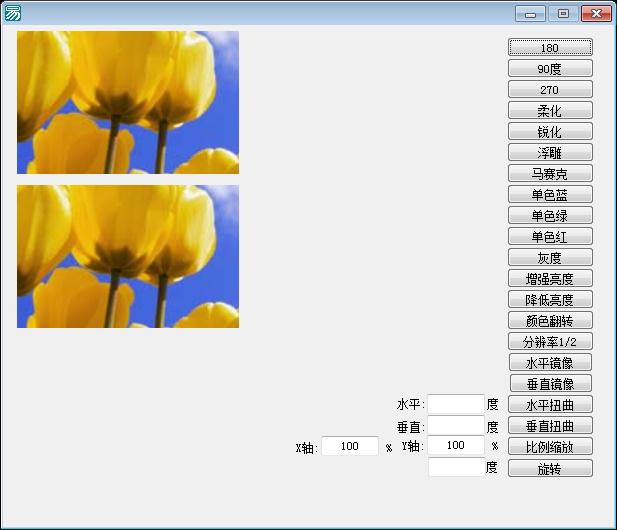Apply 垂直镜像 vertical mirror
This screenshot has width=617, height=530.
[551, 384]
